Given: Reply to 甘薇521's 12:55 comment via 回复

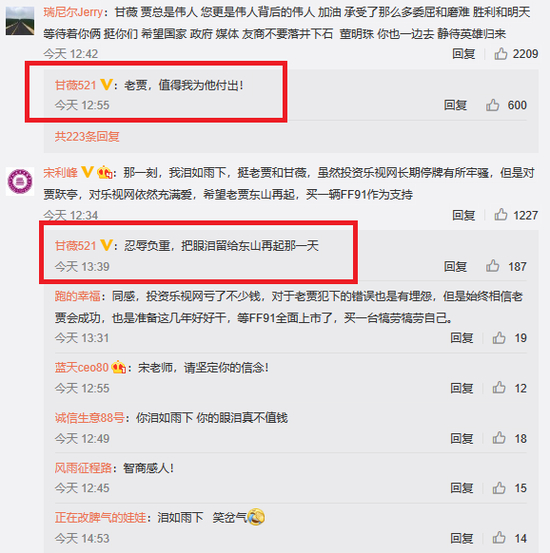Looking at the screenshot, I should [x=455, y=105].
